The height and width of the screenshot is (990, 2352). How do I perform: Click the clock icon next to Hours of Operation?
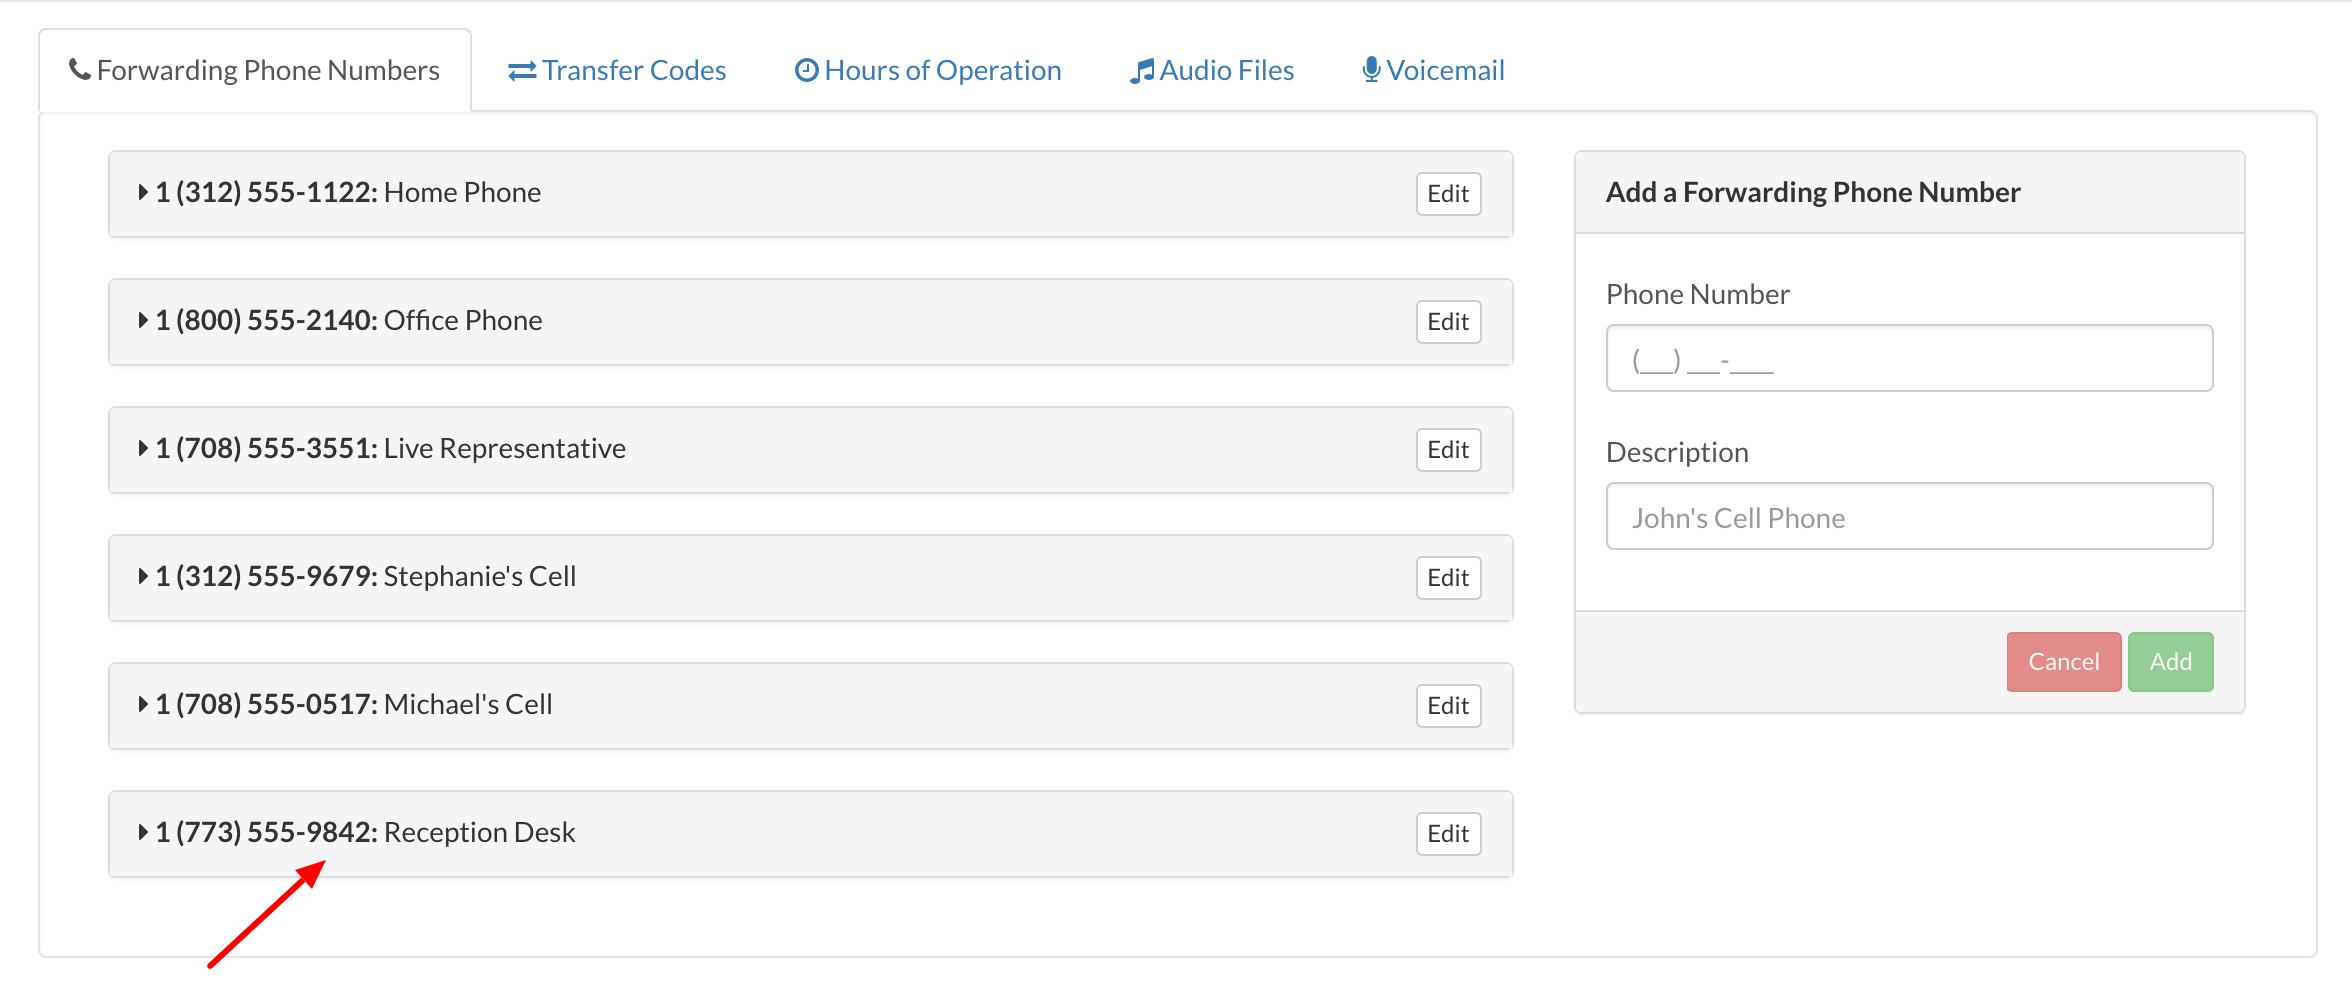[806, 69]
